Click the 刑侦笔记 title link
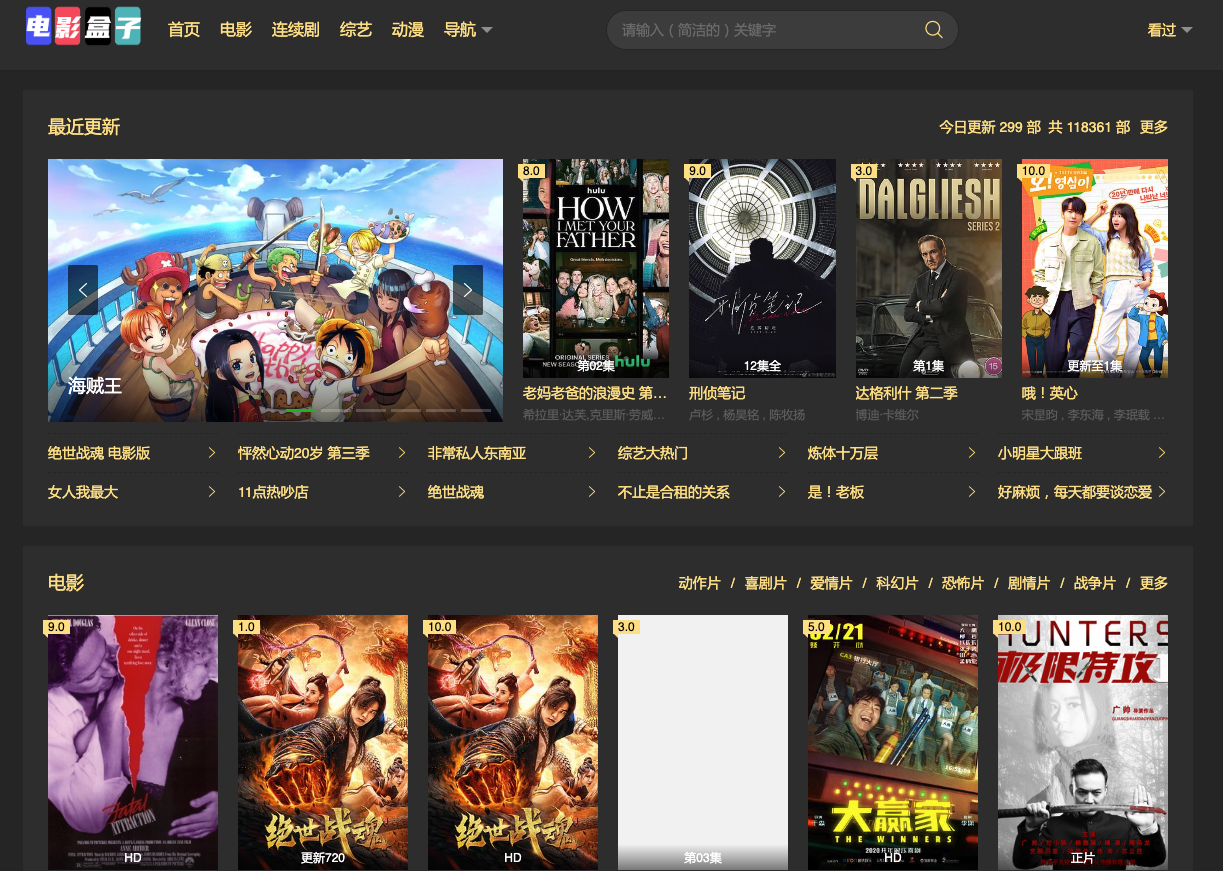Screen dimensions: 1223x871 tap(717, 393)
